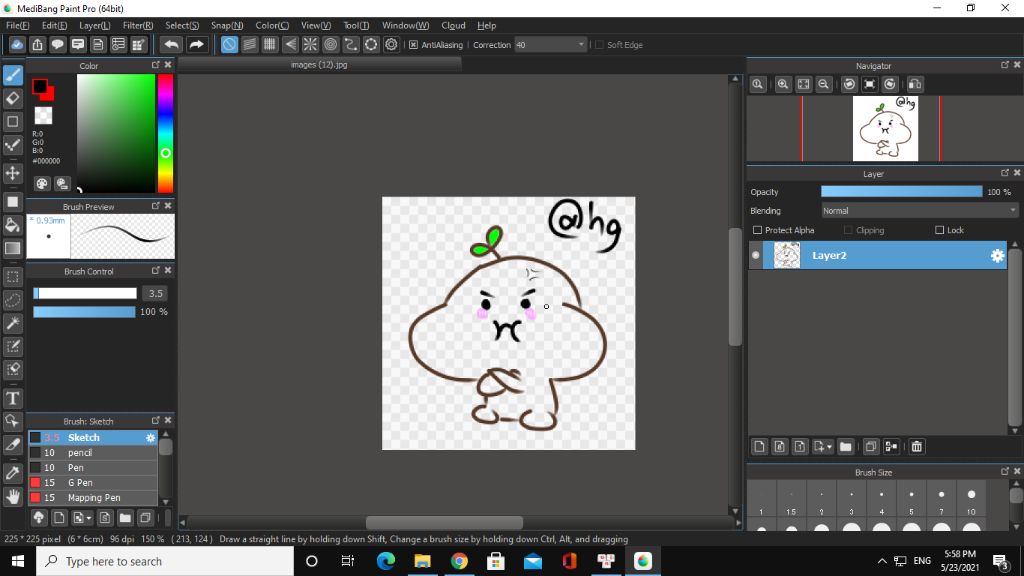This screenshot has width=1024, height=576.
Task: Click the Navigator preview thumbnail
Action: (885, 129)
